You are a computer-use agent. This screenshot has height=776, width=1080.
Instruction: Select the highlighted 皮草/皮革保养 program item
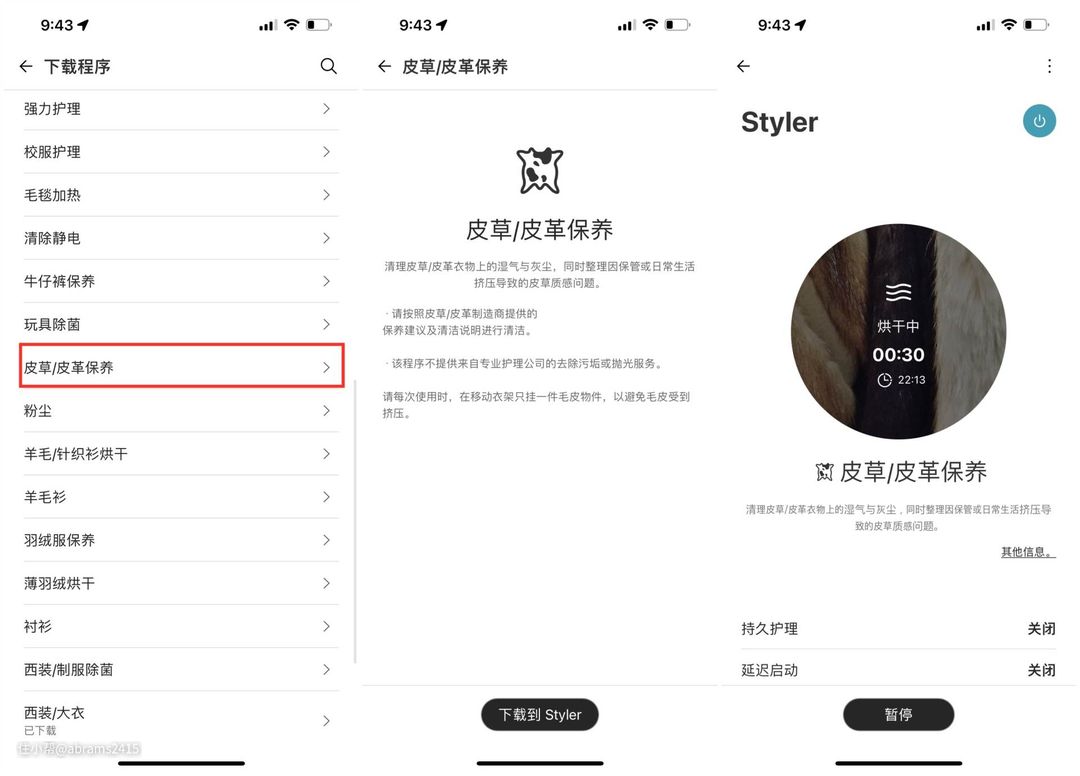click(182, 367)
